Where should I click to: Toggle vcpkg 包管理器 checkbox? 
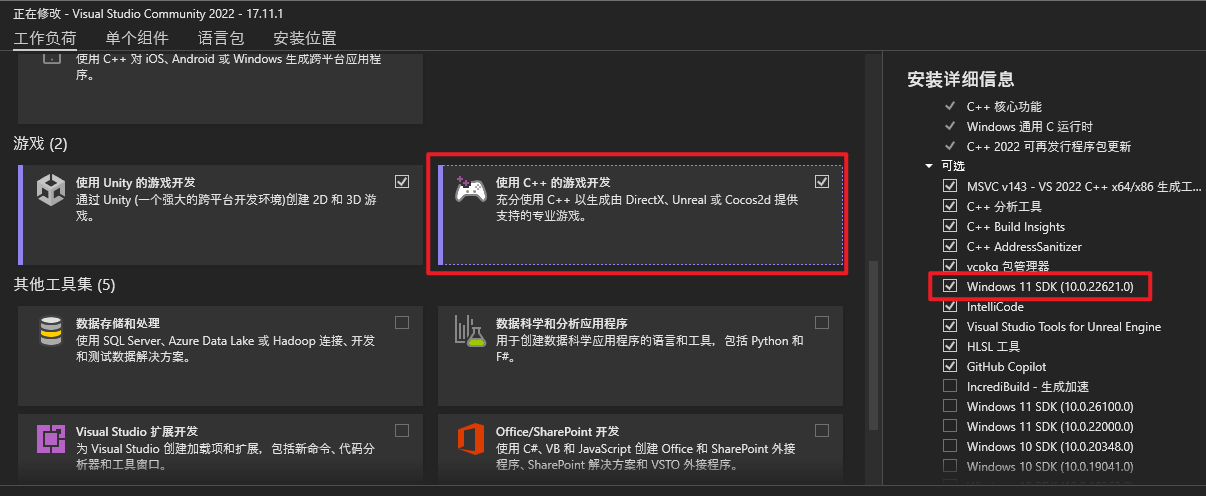[950, 267]
